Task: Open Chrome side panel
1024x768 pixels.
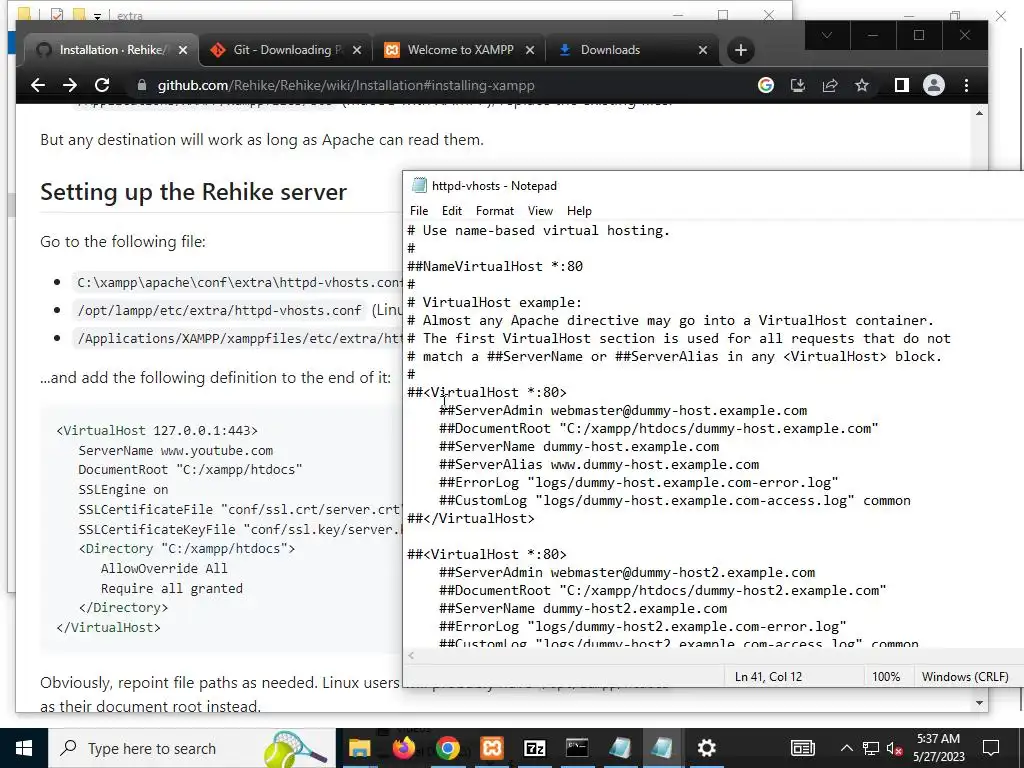Action: [901, 85]
